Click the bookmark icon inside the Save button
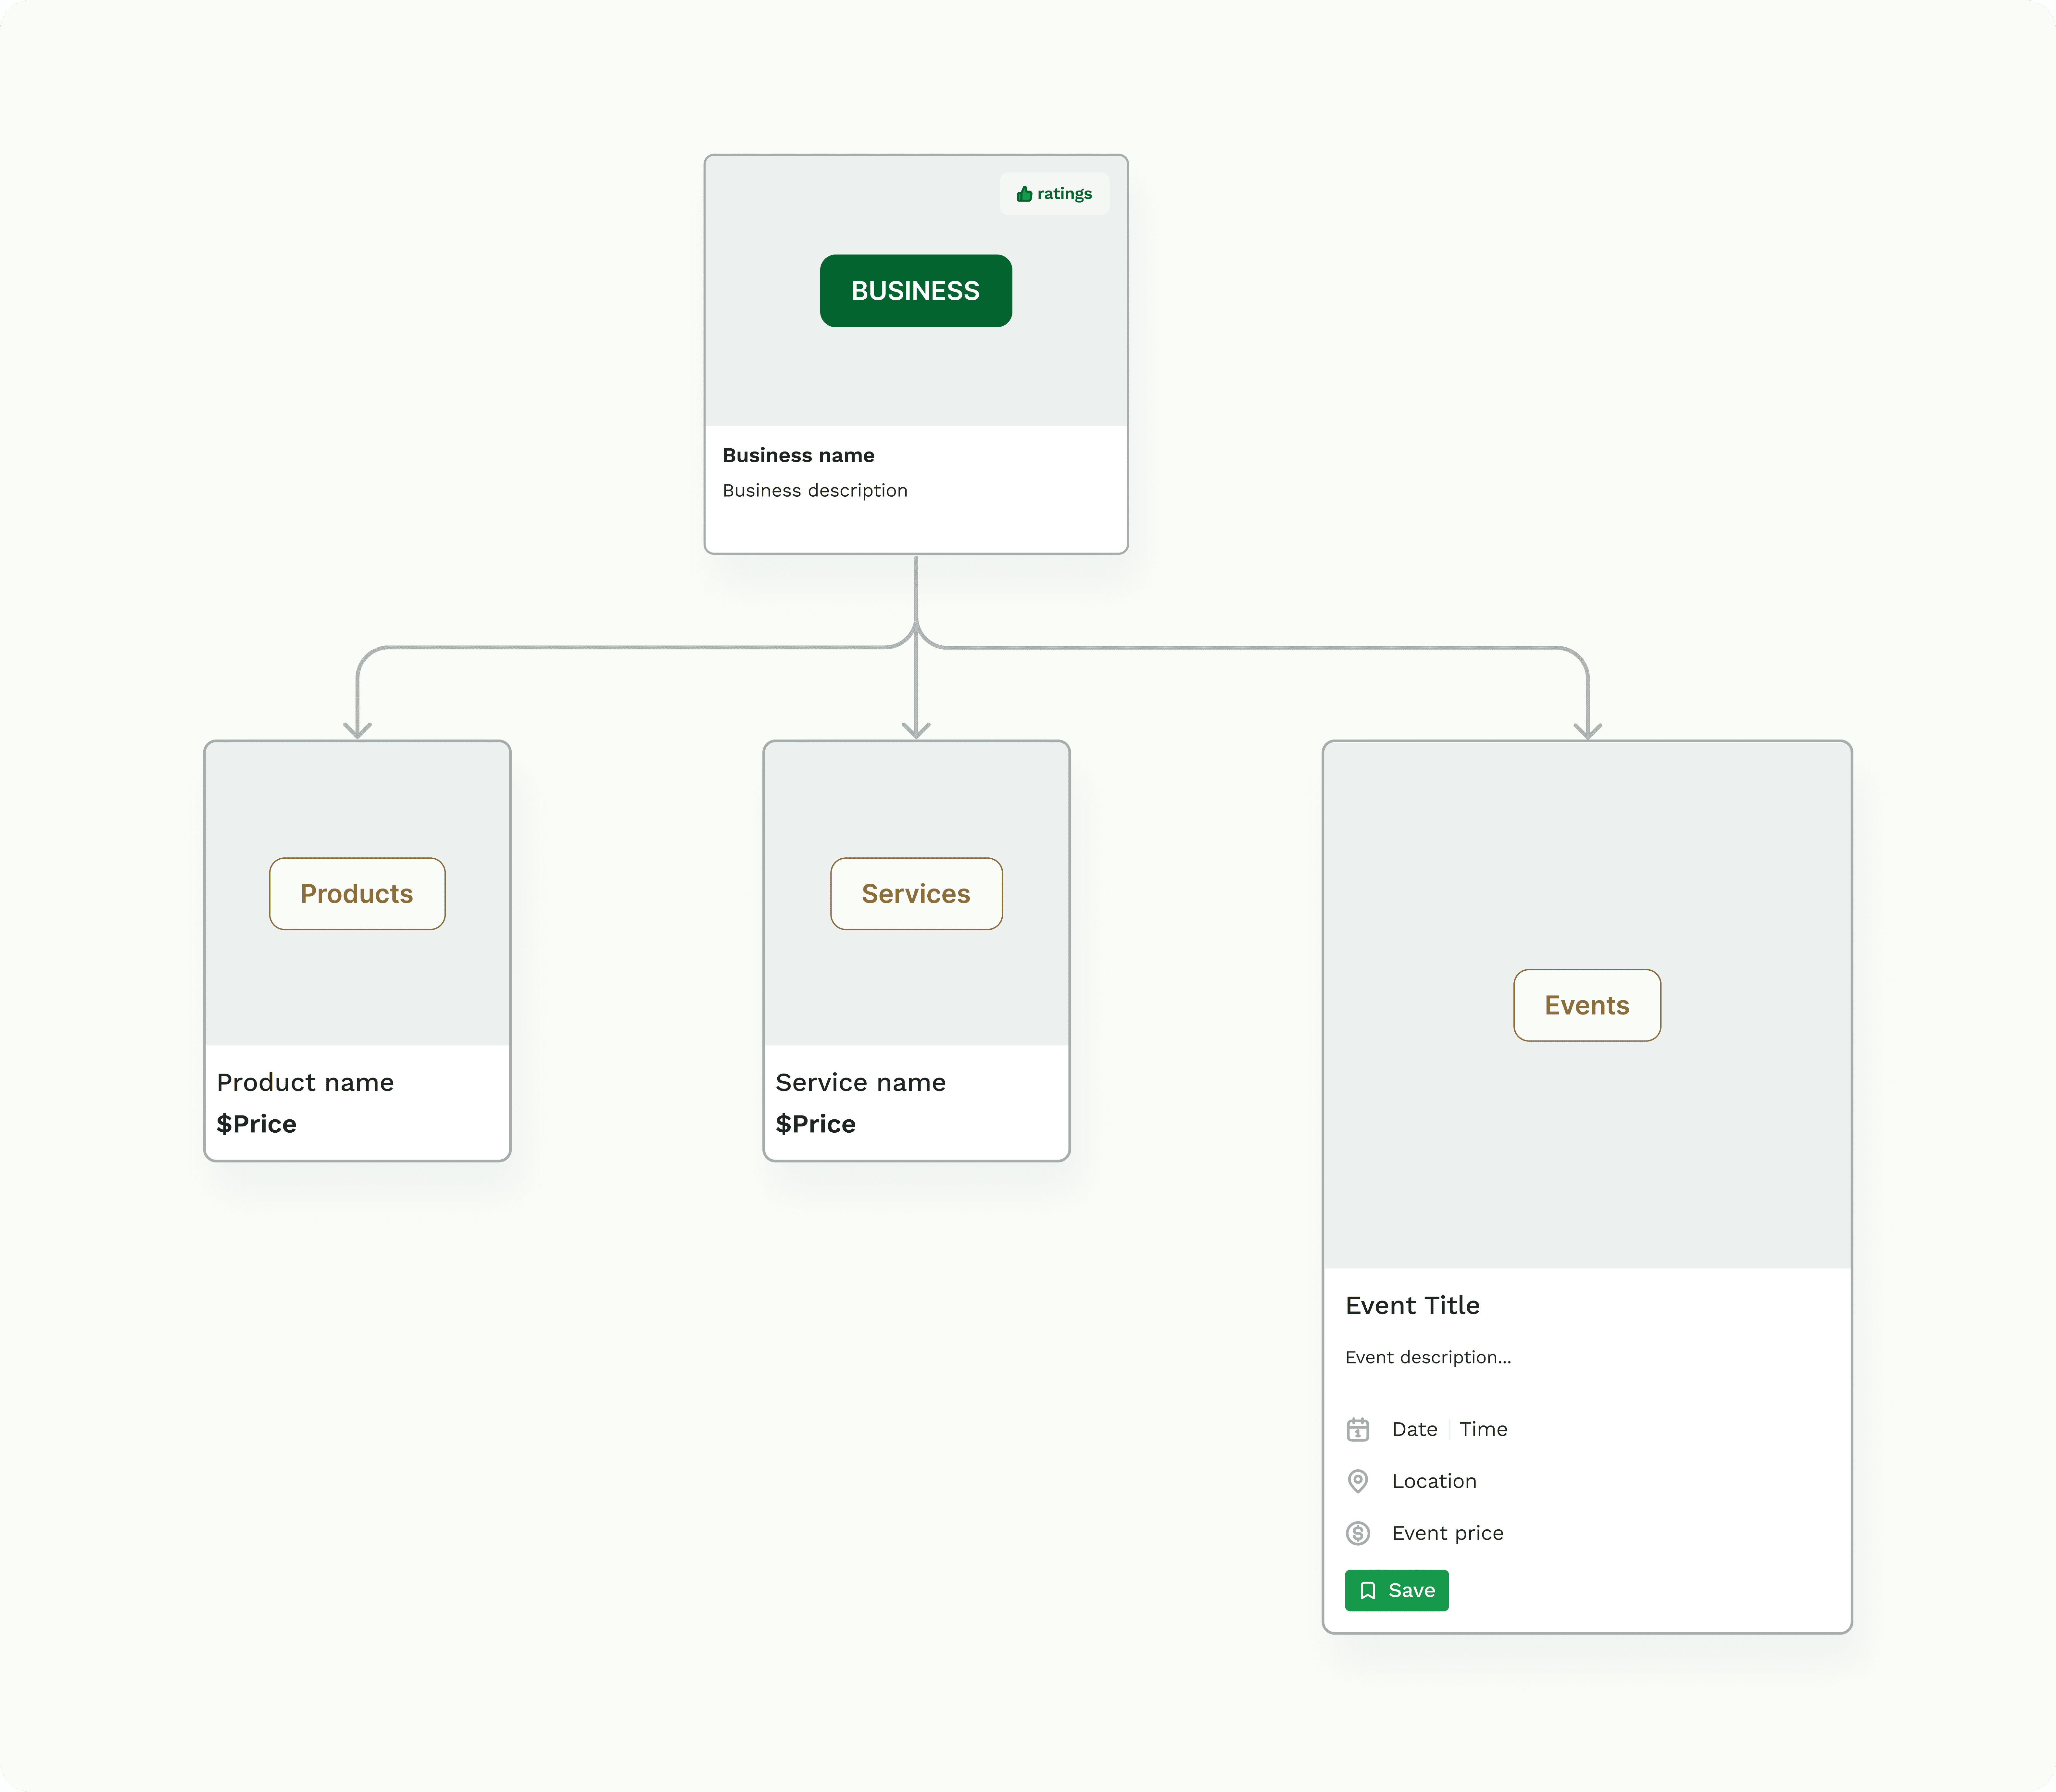Screen dimensions: 2056x1792 coord(1368,1590)
